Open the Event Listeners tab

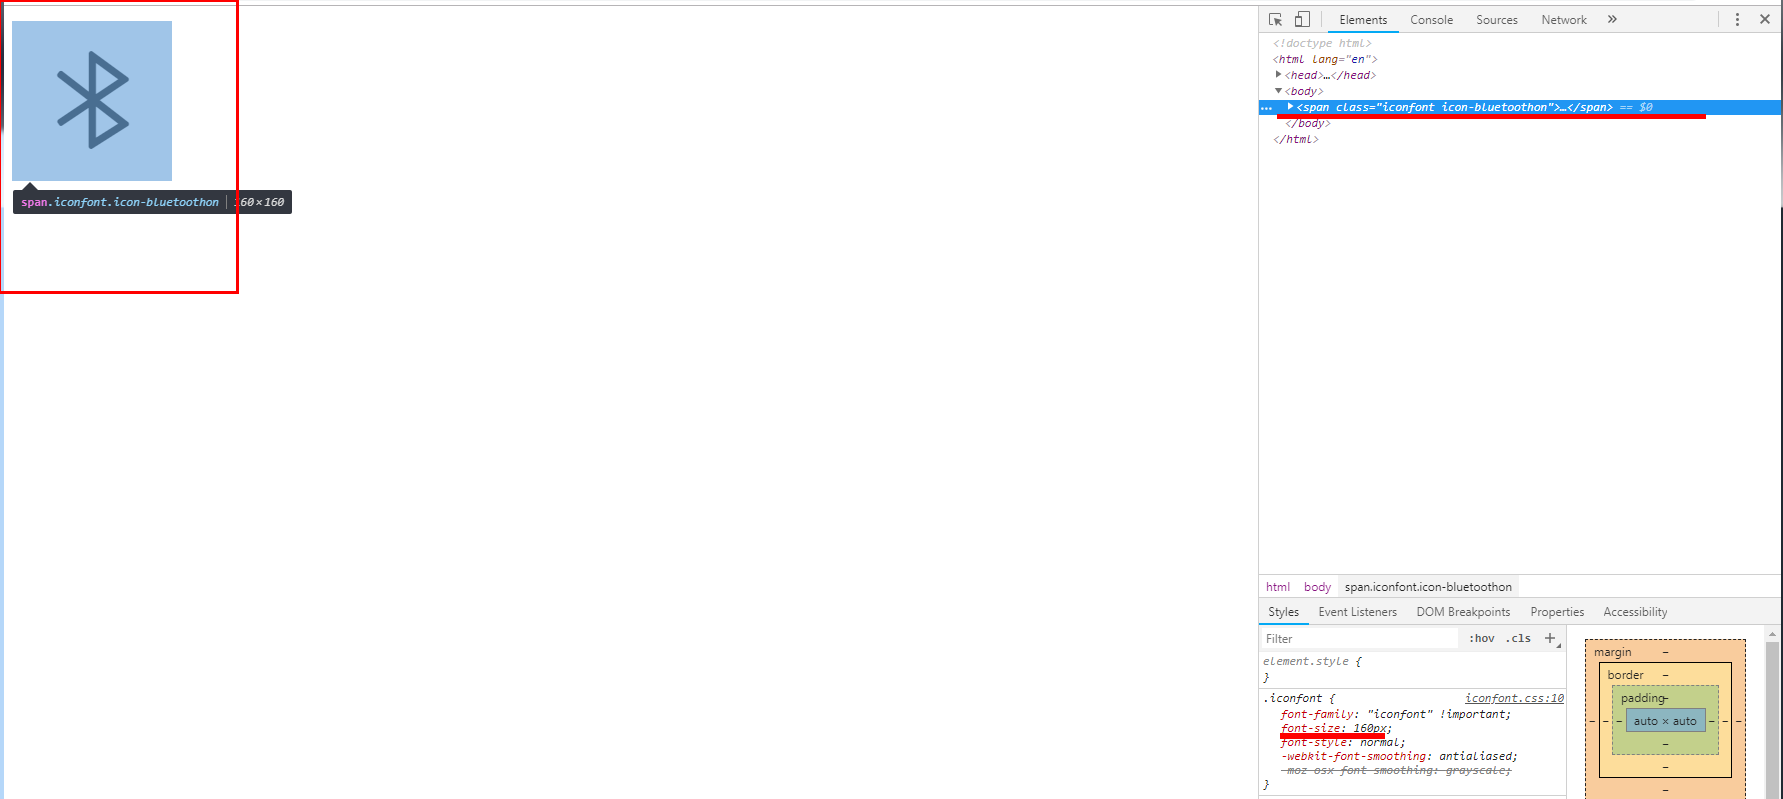[x=1357, y=612]
